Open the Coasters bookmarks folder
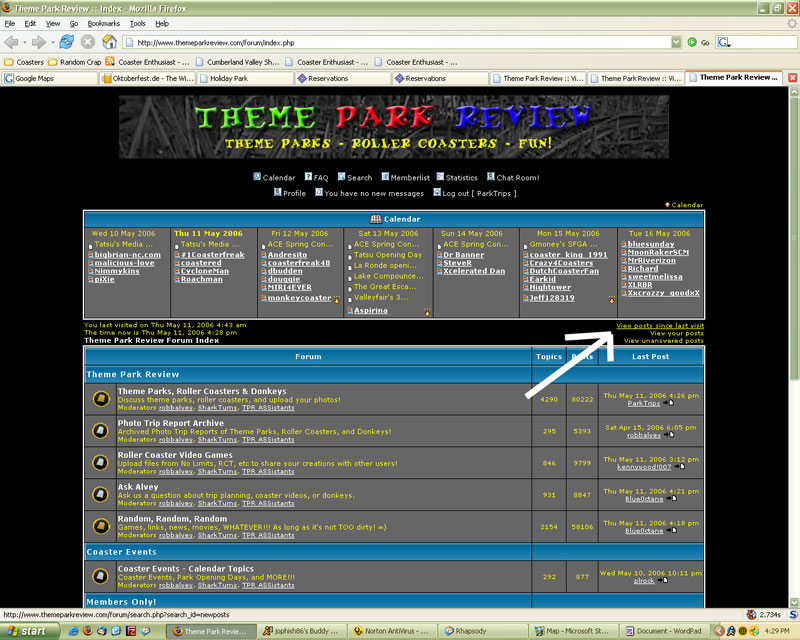The image size is (800, 640). click(x=24, y=62)
